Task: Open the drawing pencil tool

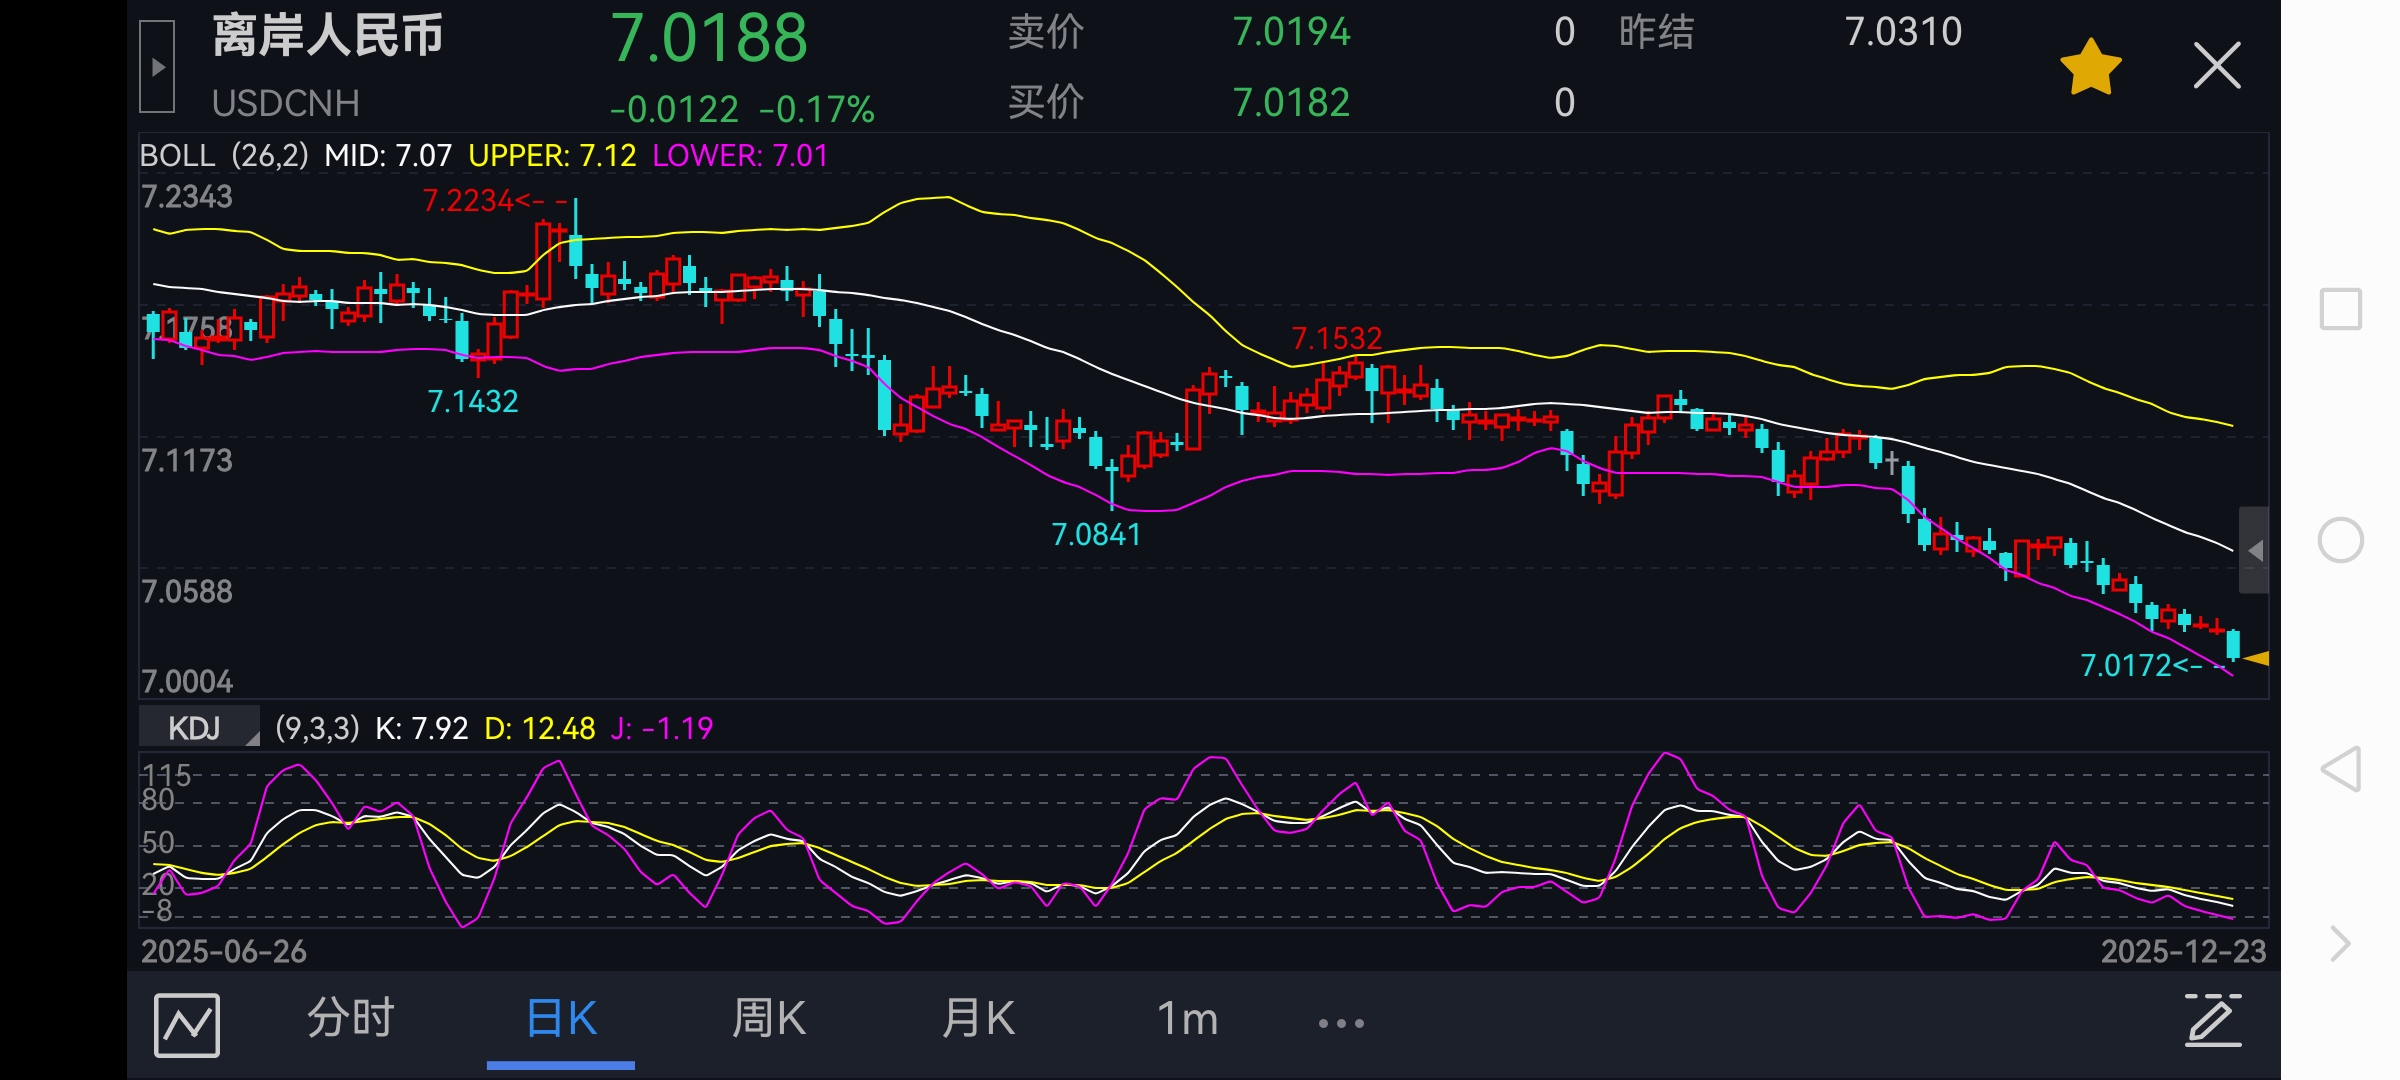Action: (2212, 1020)
